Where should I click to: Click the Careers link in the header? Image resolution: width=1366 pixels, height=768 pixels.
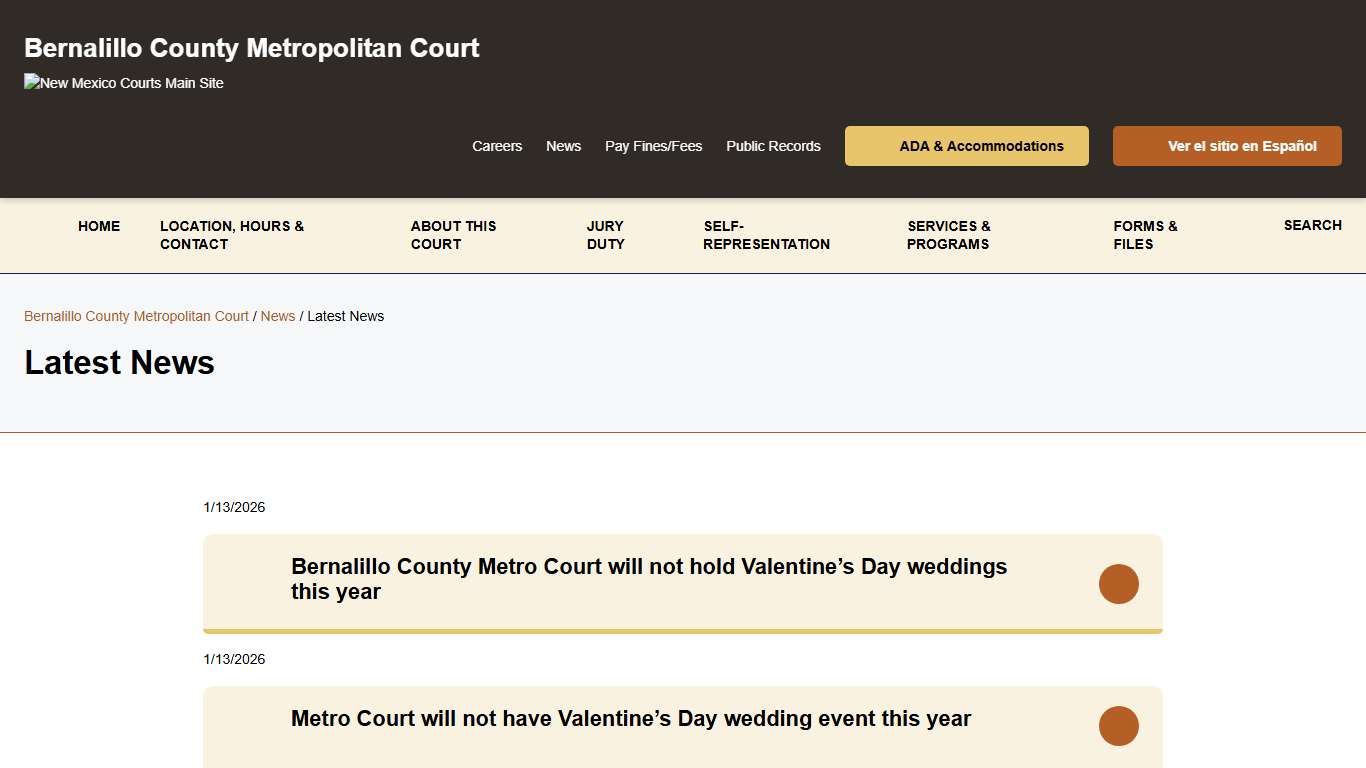(x=497, y=146)
